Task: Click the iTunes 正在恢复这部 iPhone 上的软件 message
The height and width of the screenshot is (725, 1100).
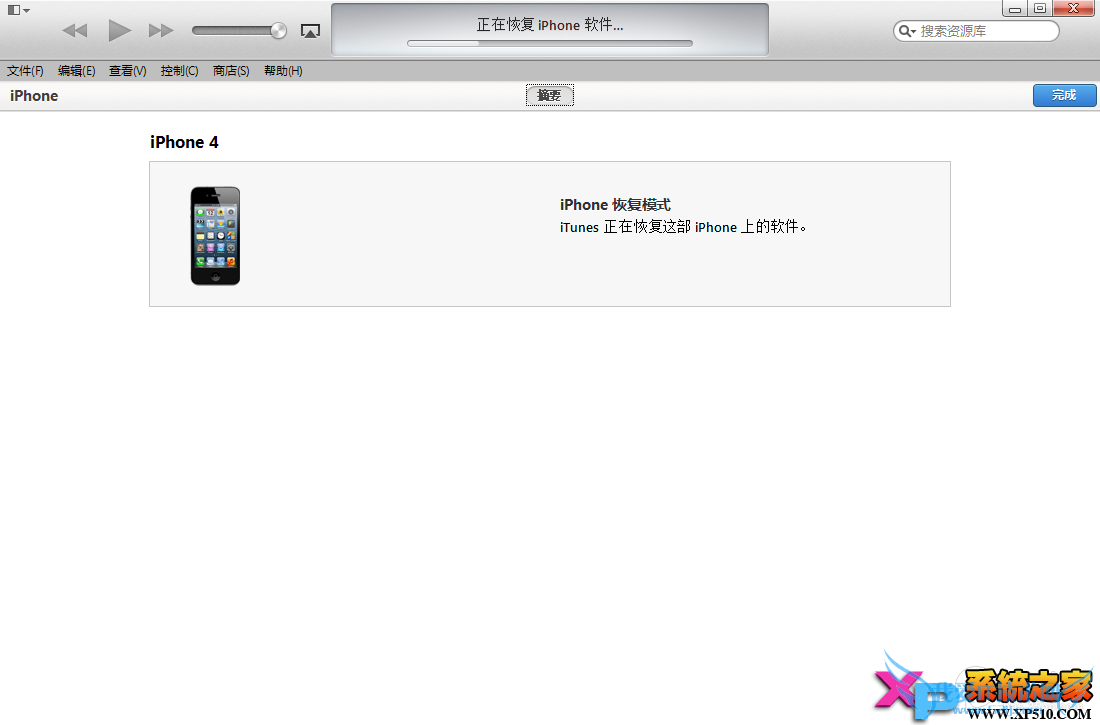Action: tap(683, 227)
